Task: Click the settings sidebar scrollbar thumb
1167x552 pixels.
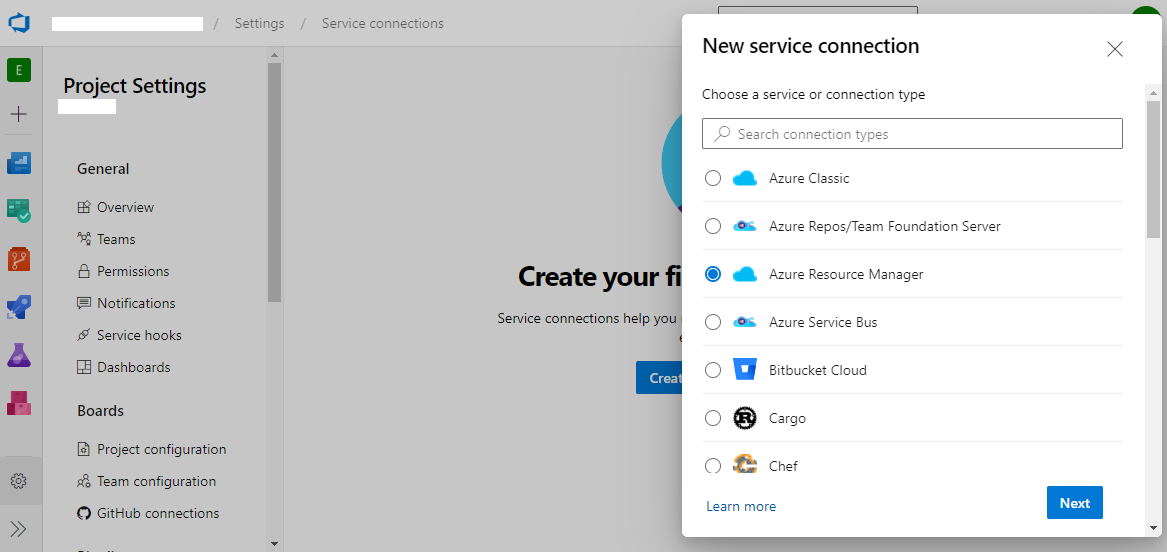Action: pyautogui.click(x=274, y=182)
